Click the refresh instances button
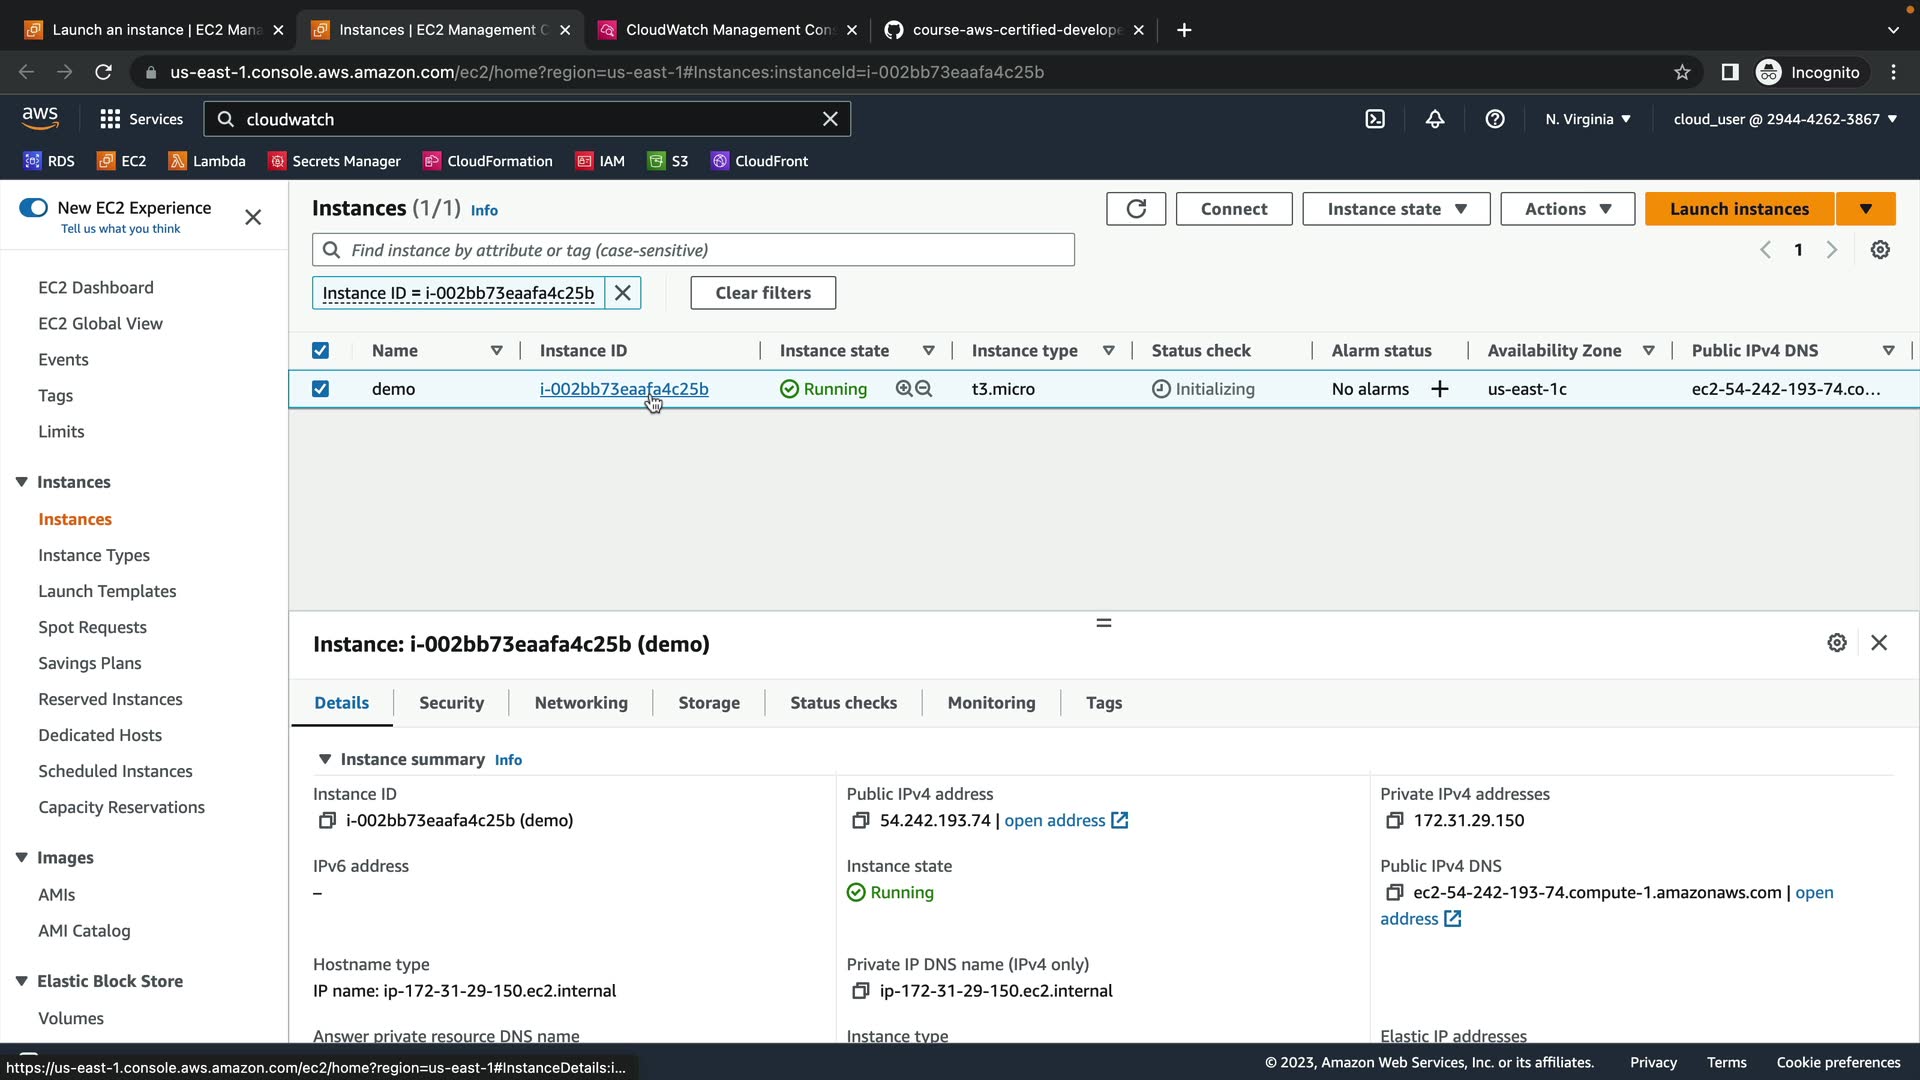Image resolution: width=1920 pixels, height=1080 pixels. pos(1136,209)
